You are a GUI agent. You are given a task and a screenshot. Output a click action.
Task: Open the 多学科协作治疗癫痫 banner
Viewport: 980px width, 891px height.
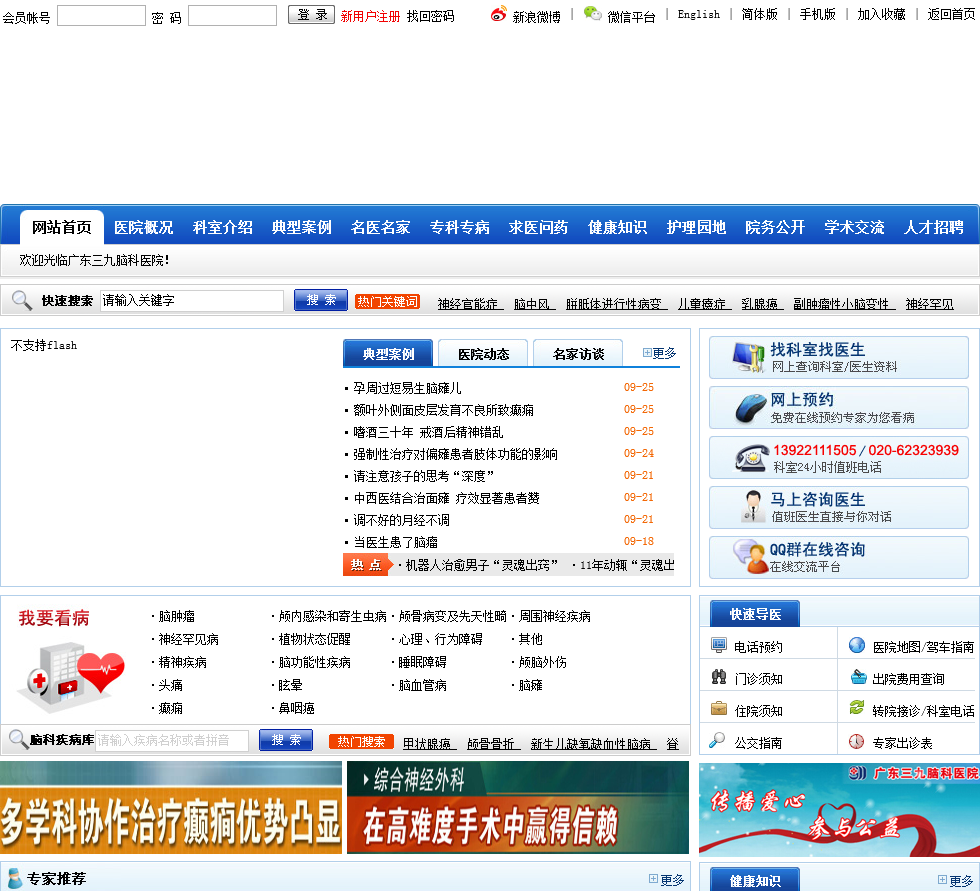tap(171, 807)
